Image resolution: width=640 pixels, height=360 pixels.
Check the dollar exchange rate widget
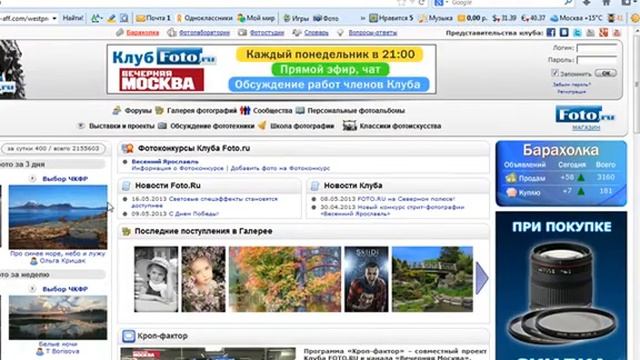(x=504, y=18)
